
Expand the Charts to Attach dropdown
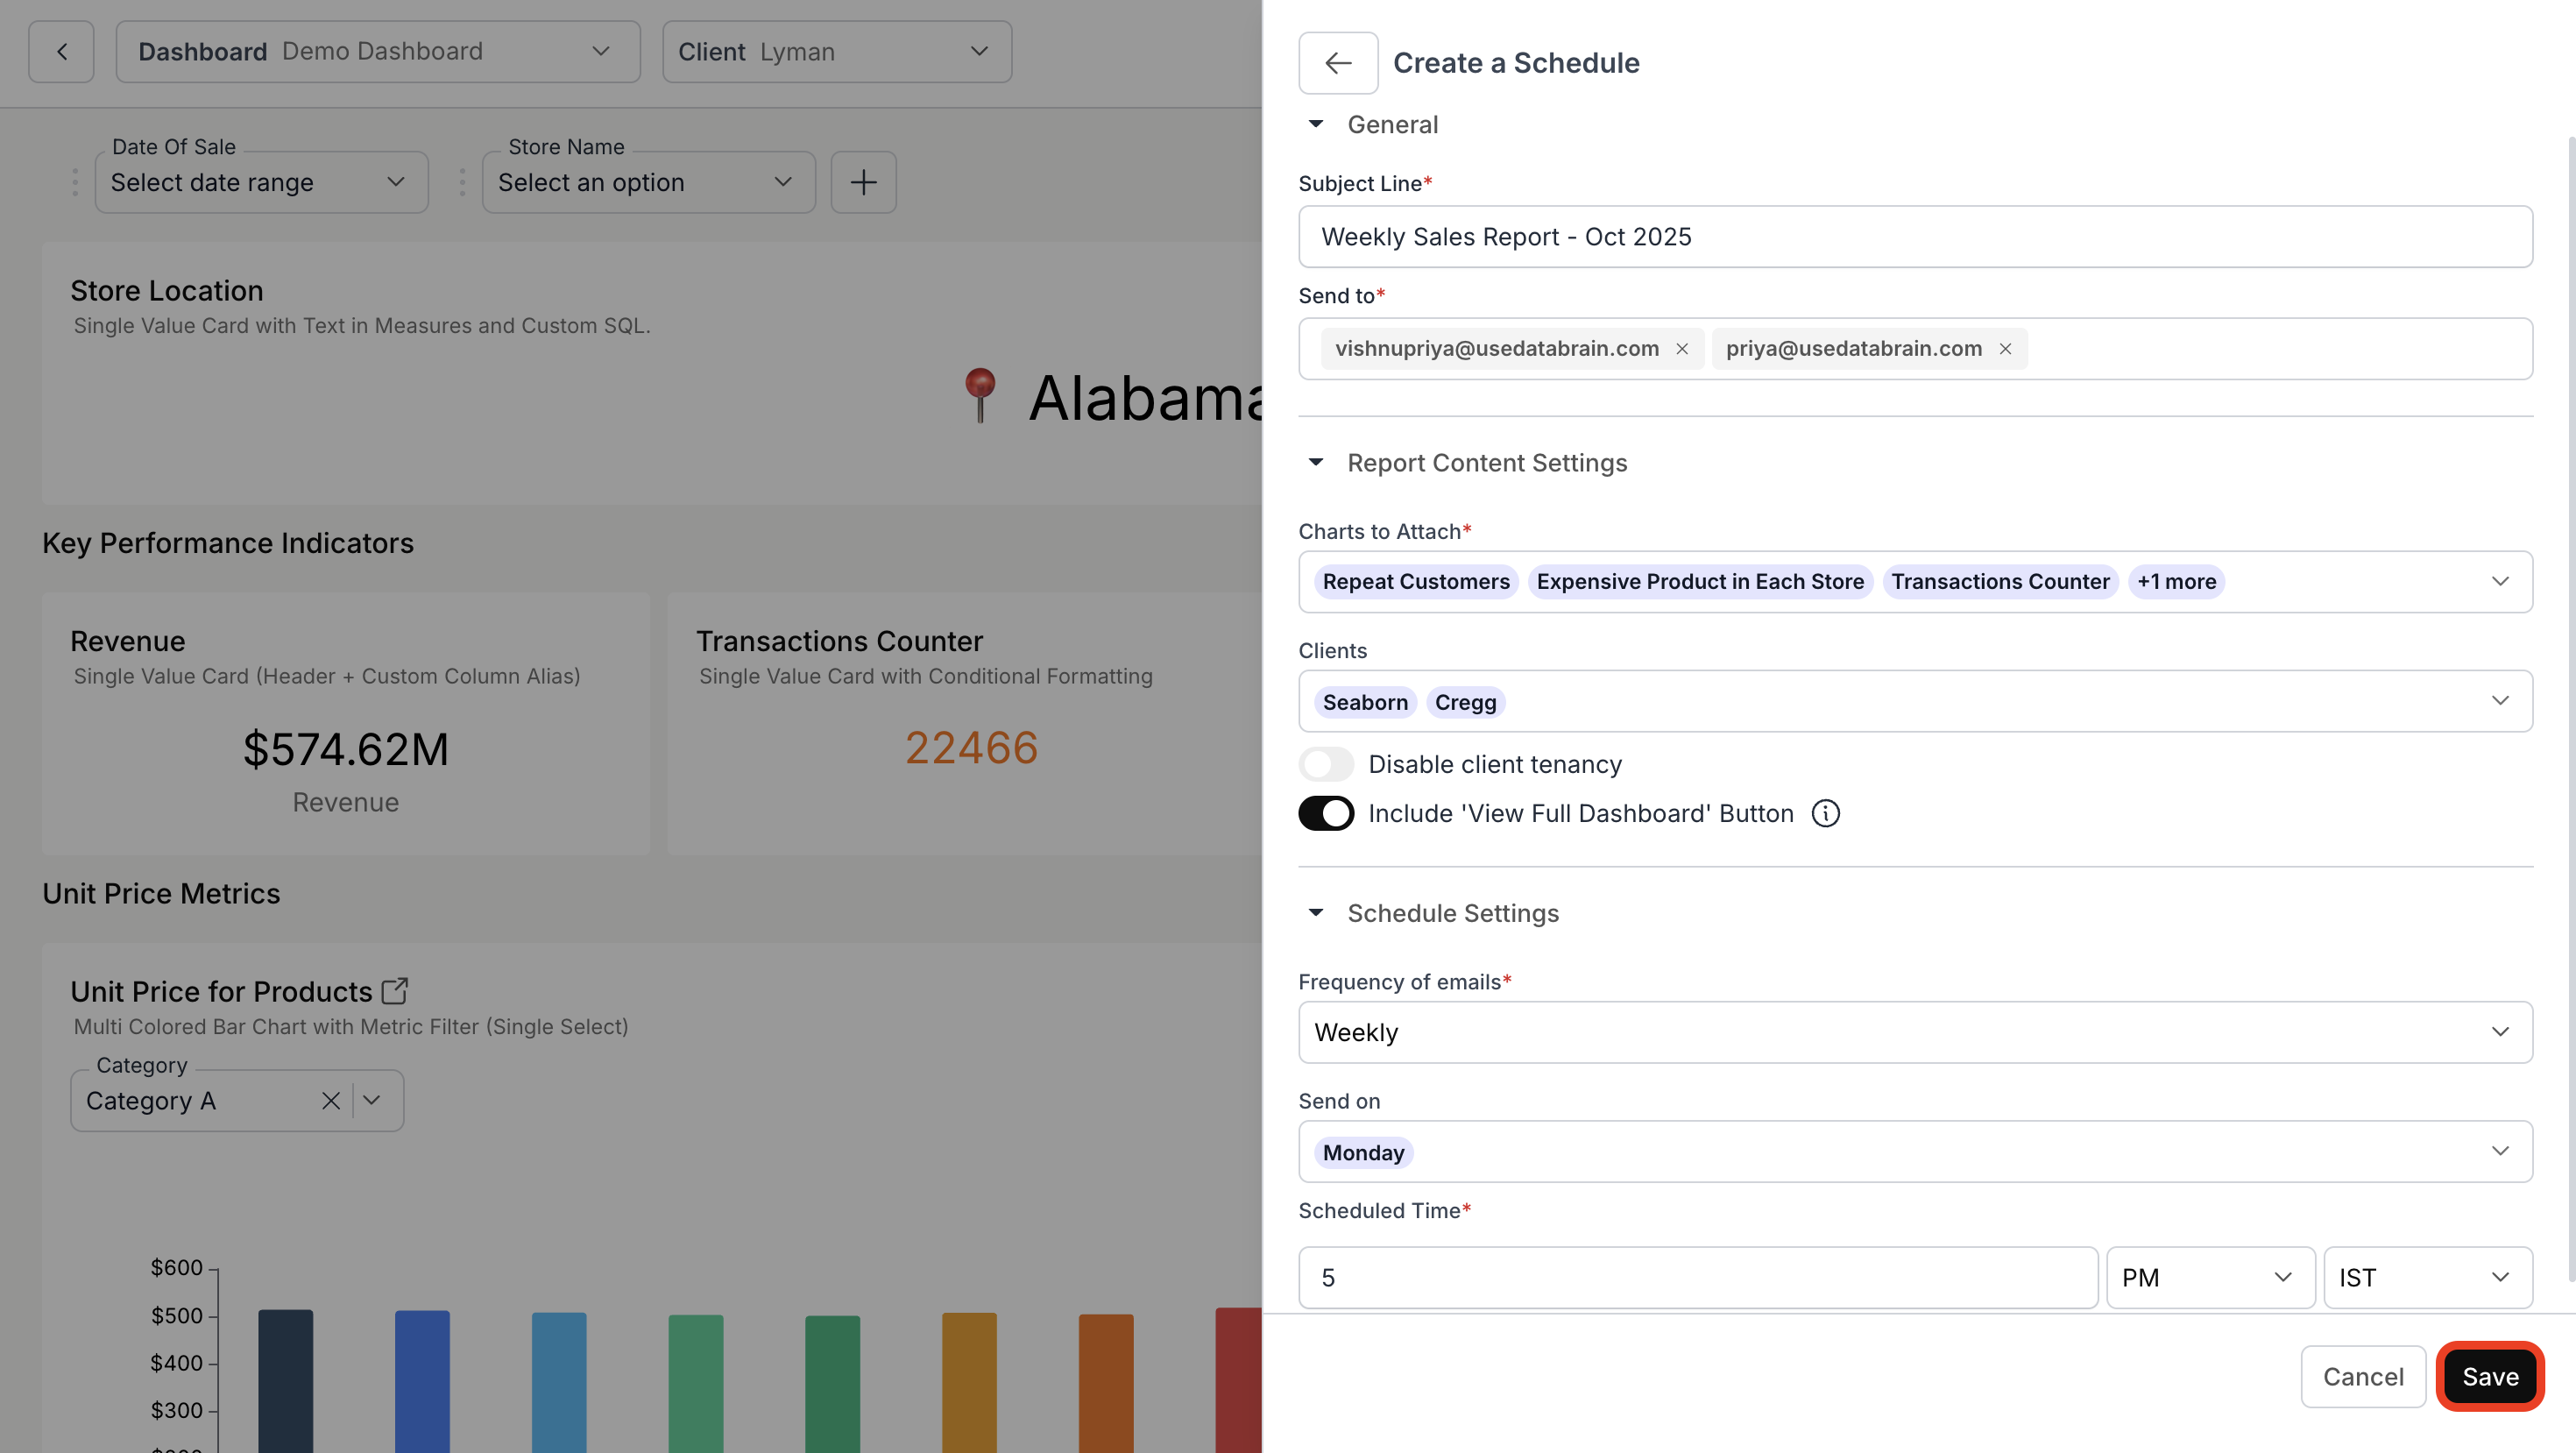(2499, 582)
